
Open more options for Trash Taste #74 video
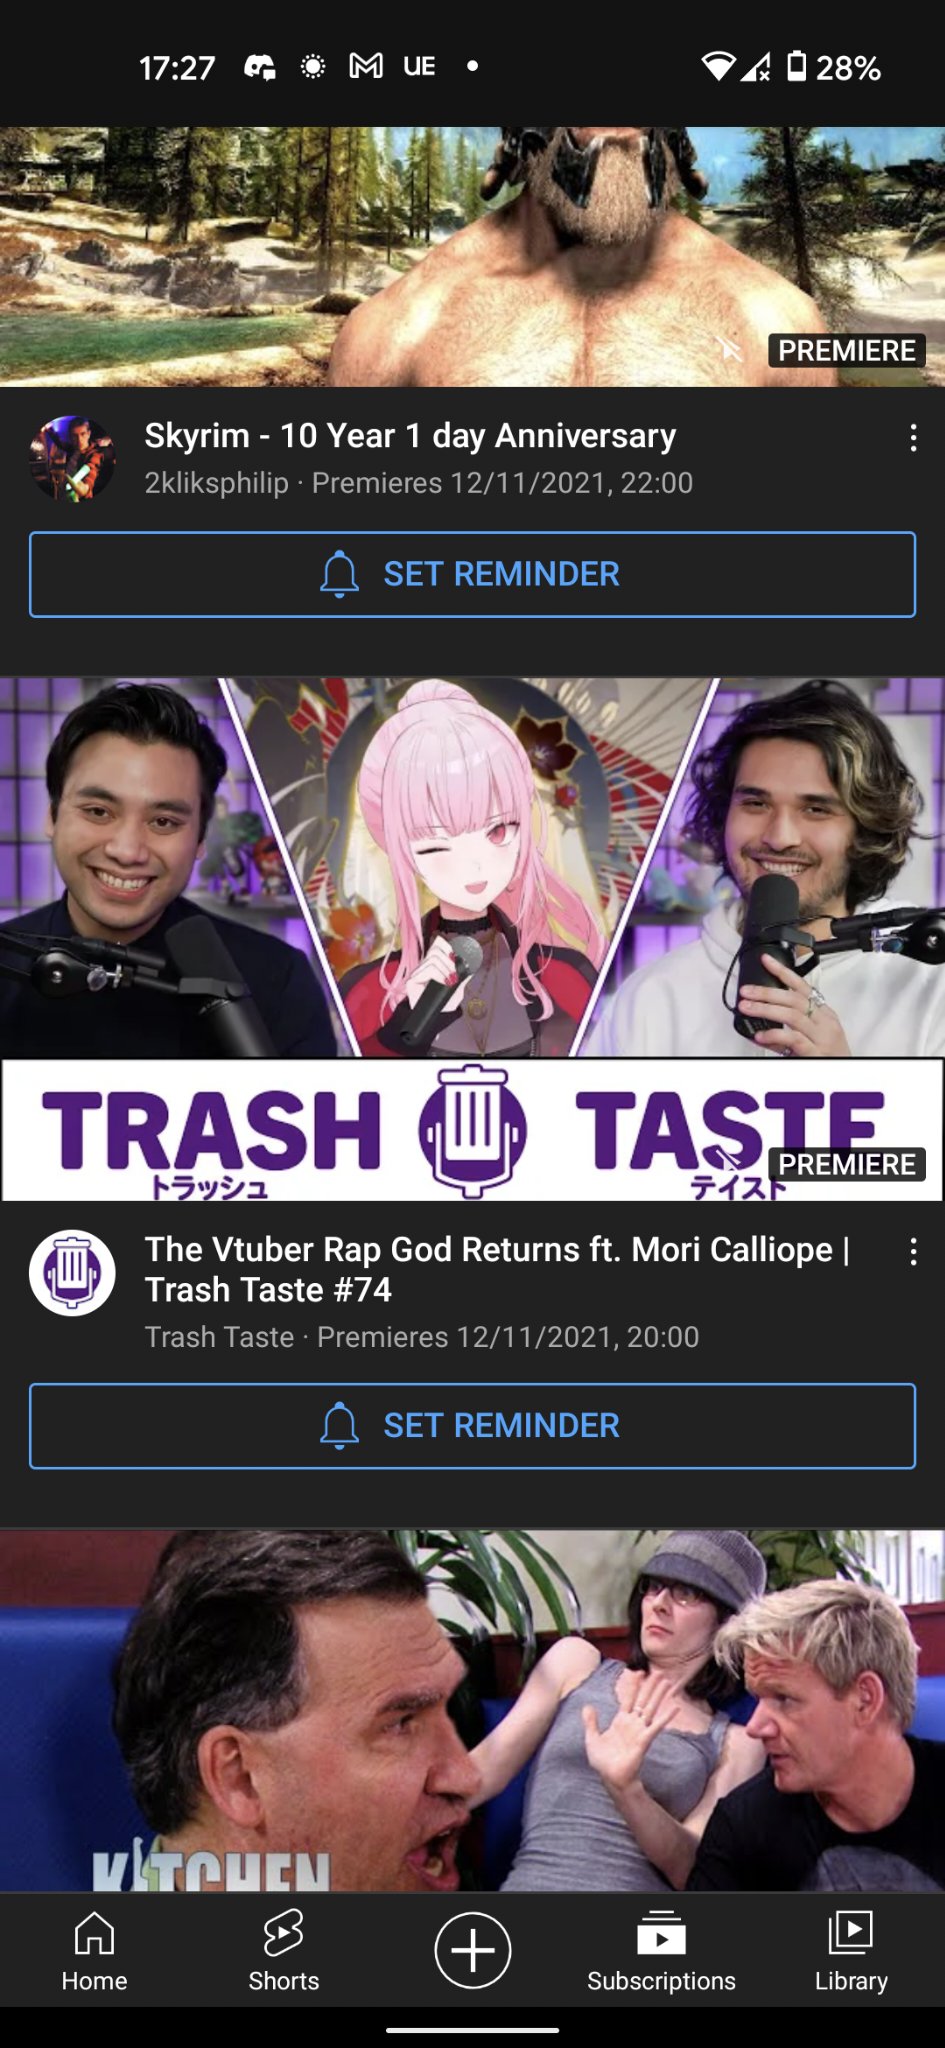913,1252
